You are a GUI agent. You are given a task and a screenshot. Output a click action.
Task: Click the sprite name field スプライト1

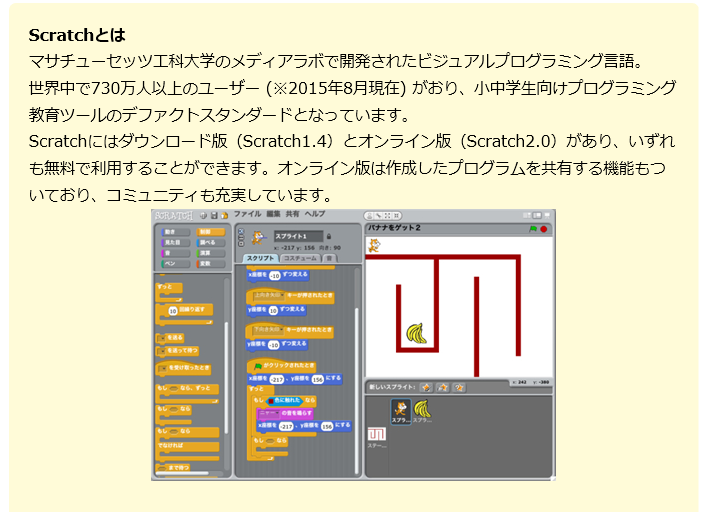pos(298,236)
